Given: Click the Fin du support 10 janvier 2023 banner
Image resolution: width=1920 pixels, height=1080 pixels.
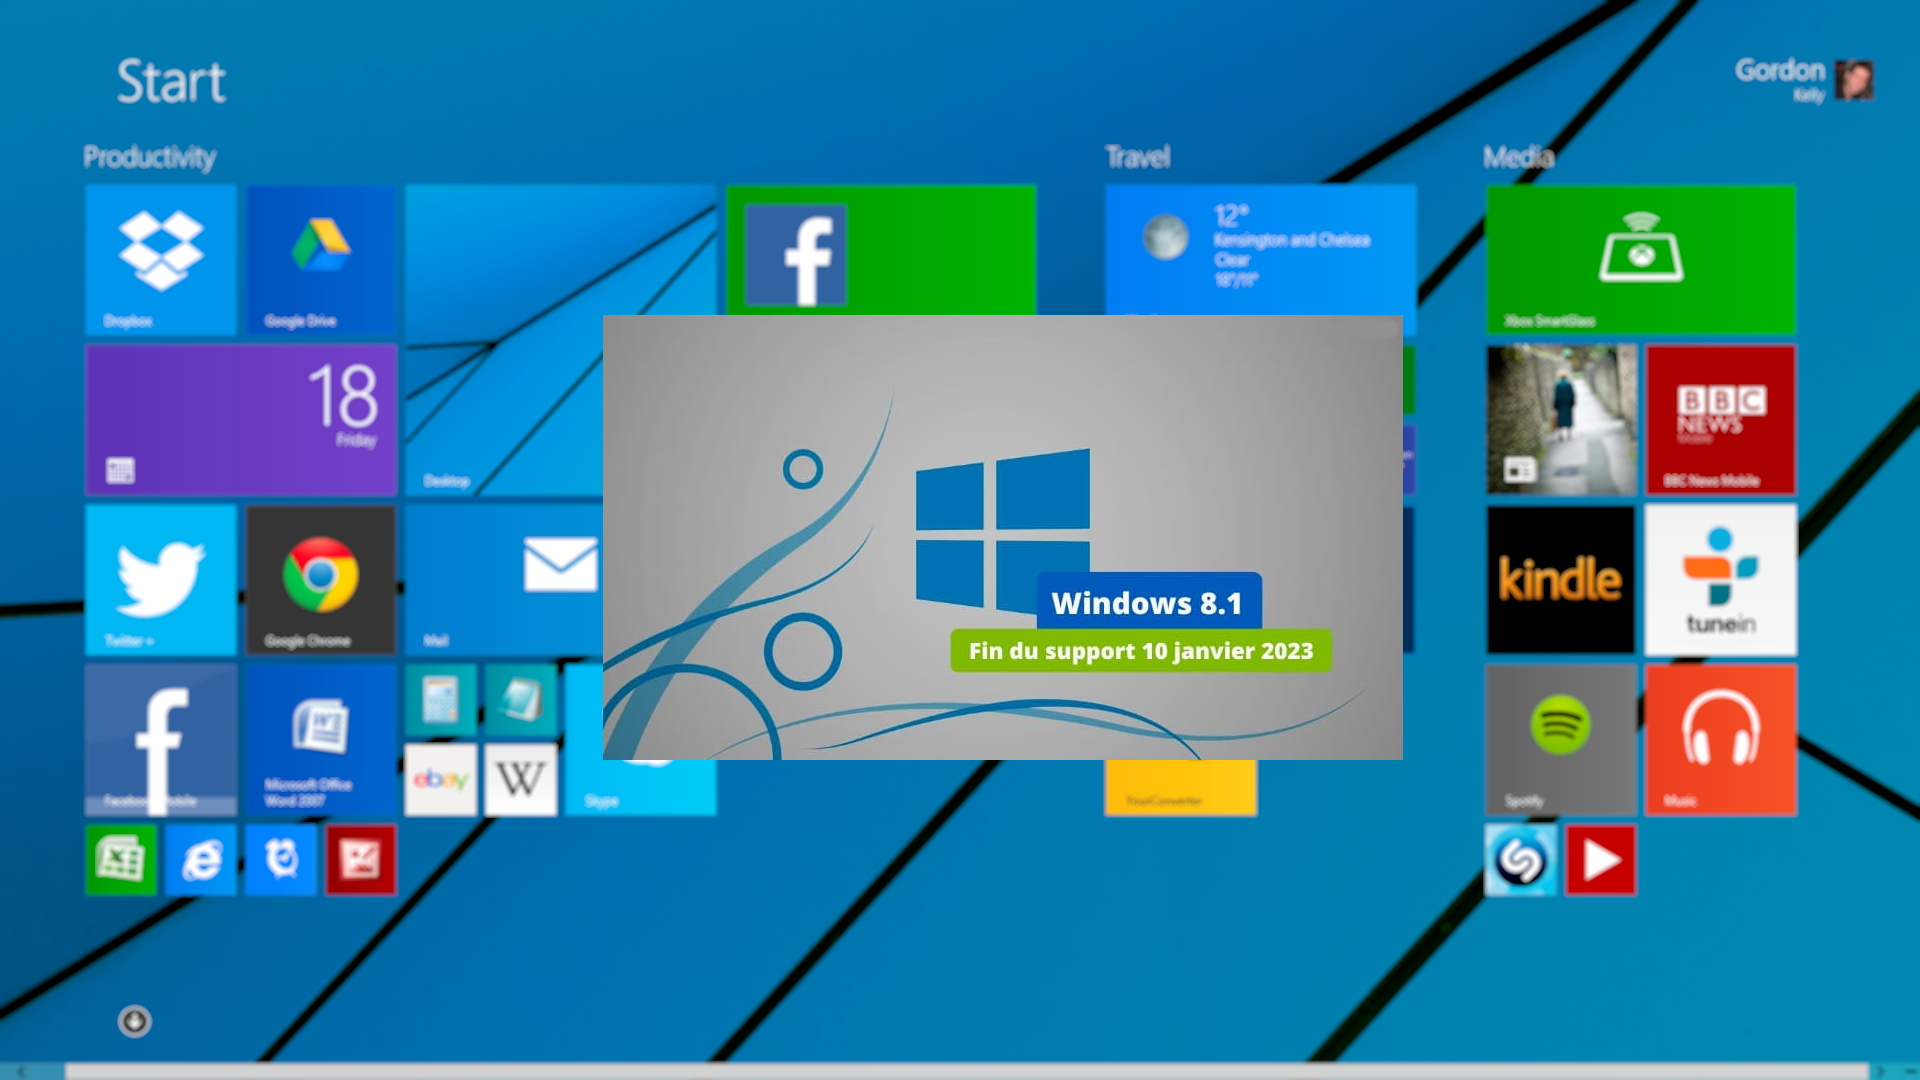Looking at the screenshot, I should pos(1141,651).
